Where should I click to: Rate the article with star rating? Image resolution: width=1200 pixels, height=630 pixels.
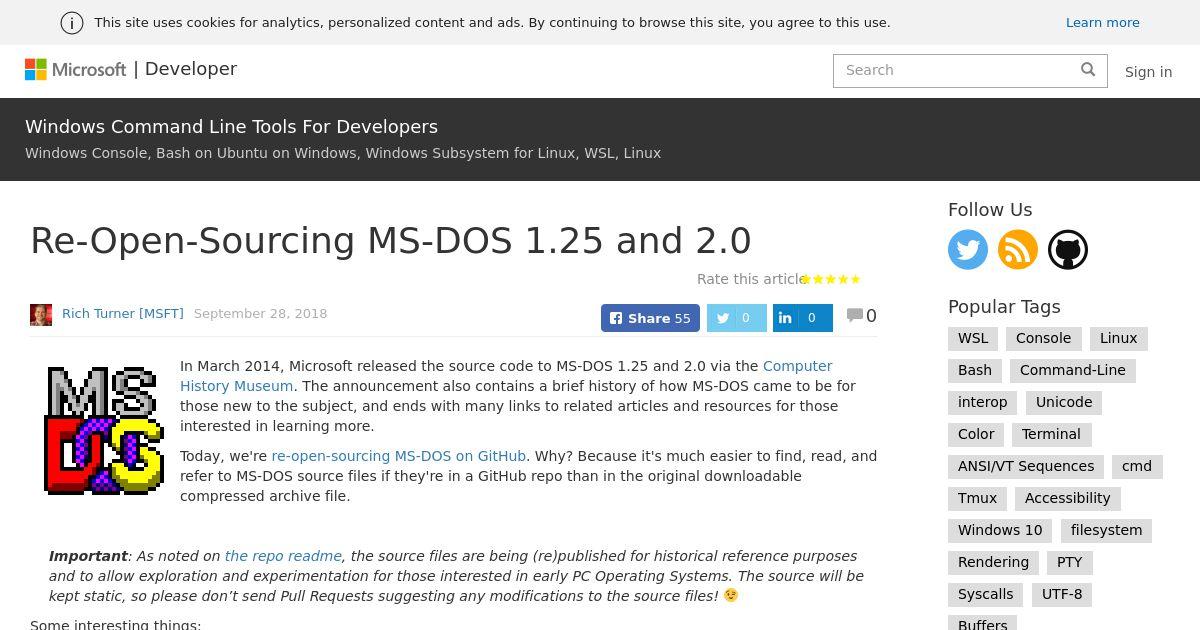(831, 279)
